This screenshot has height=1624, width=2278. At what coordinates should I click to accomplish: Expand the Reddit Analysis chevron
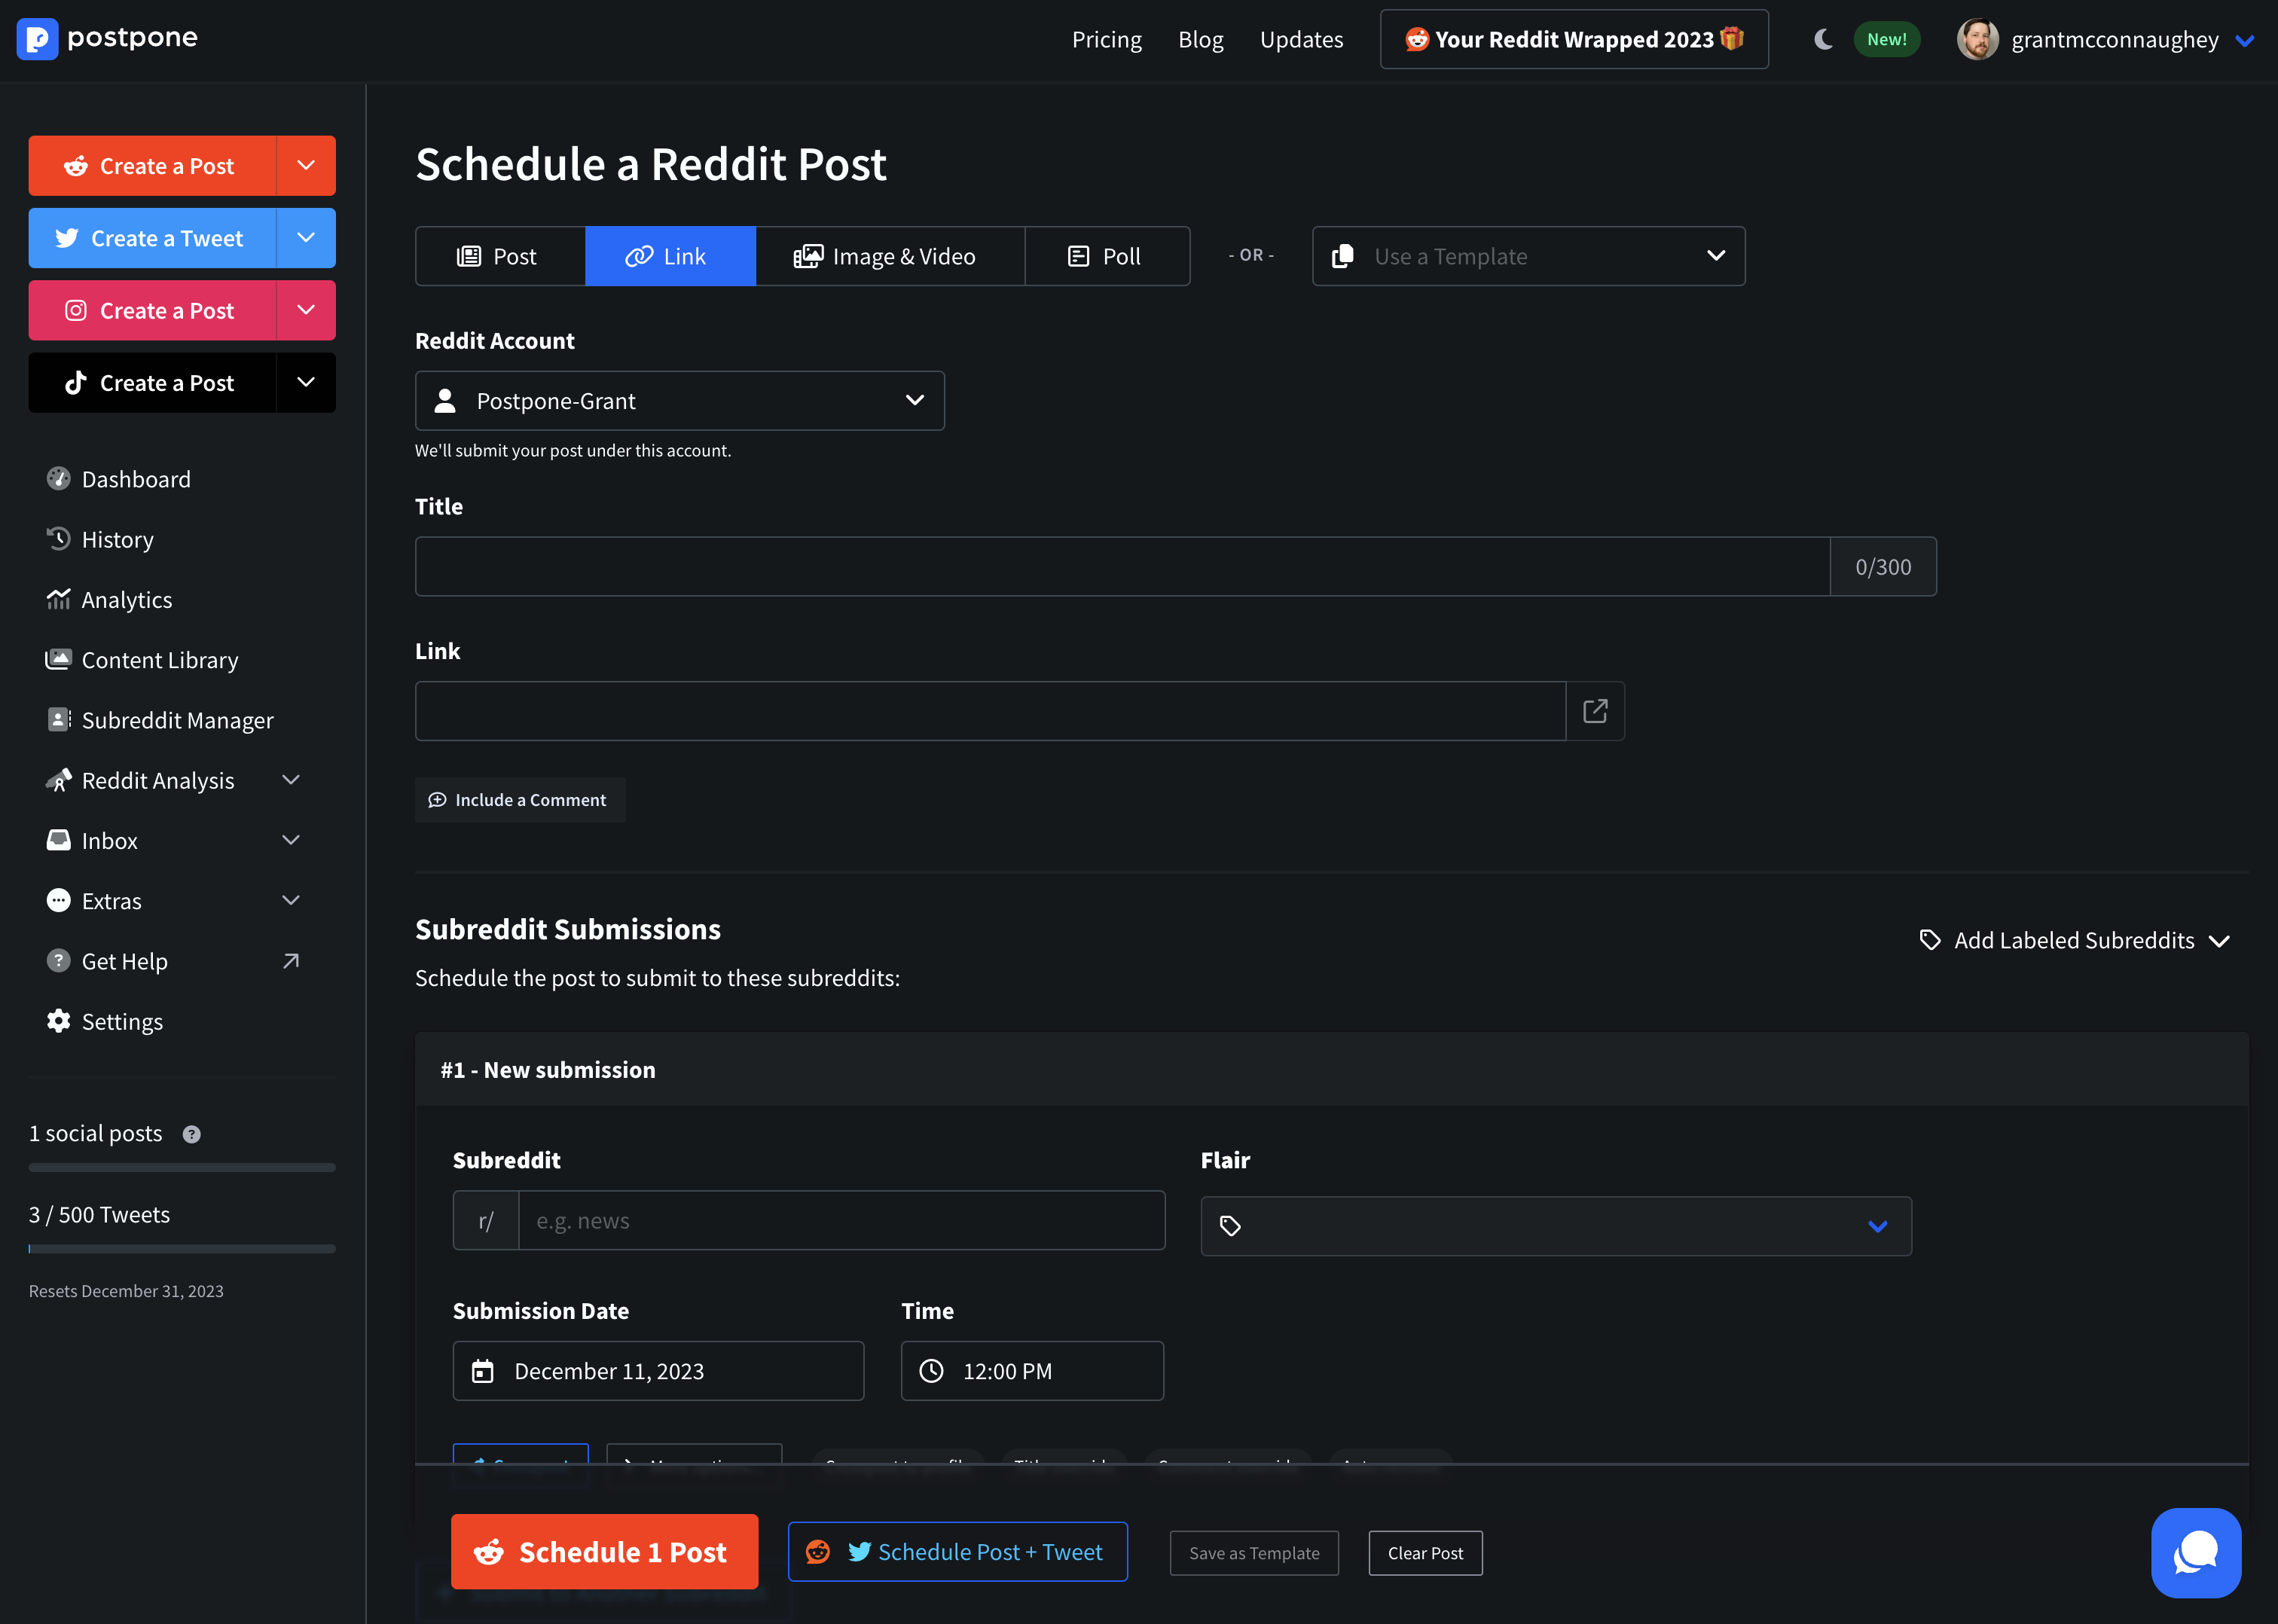pyautogui.click(x=291, y=780)
